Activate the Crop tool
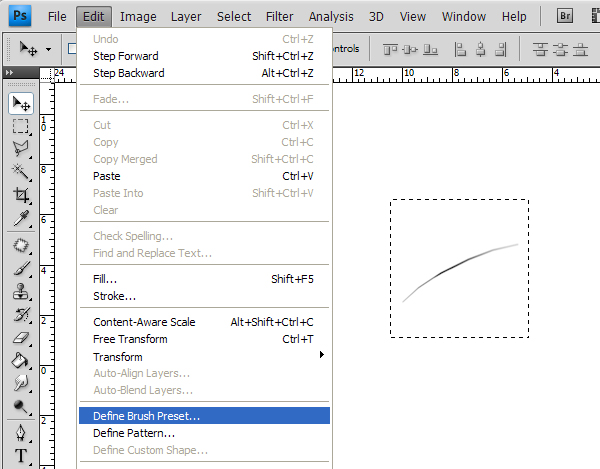Screen dimensions: 600x469 (x=20, y=195)
